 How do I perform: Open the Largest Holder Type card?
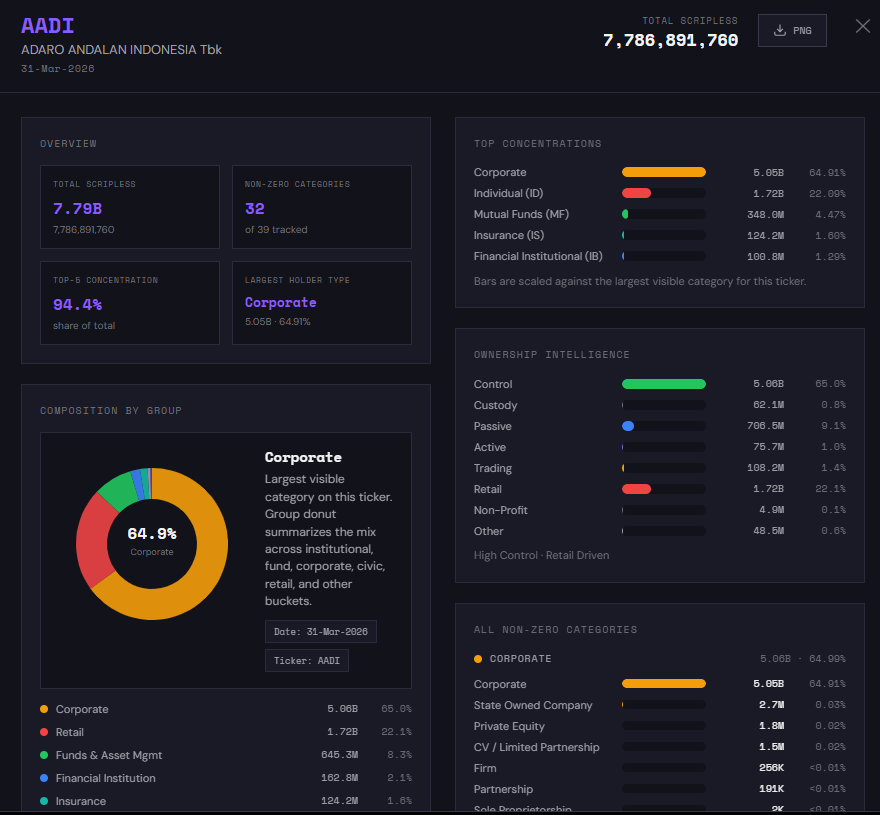click(321, 303)
